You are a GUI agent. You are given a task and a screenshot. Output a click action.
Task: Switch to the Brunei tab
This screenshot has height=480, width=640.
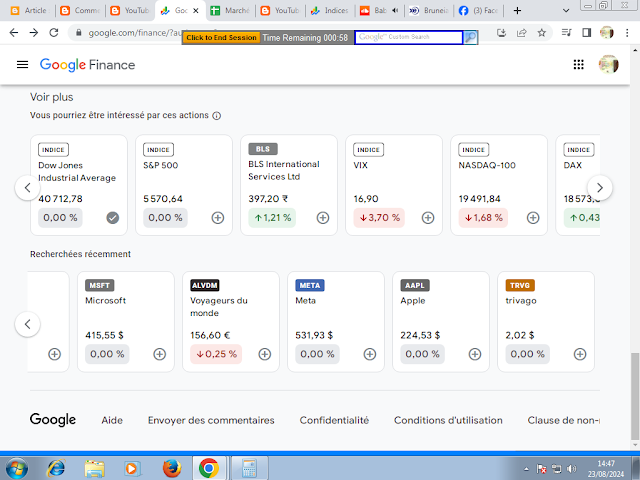[x=430, y=11]
